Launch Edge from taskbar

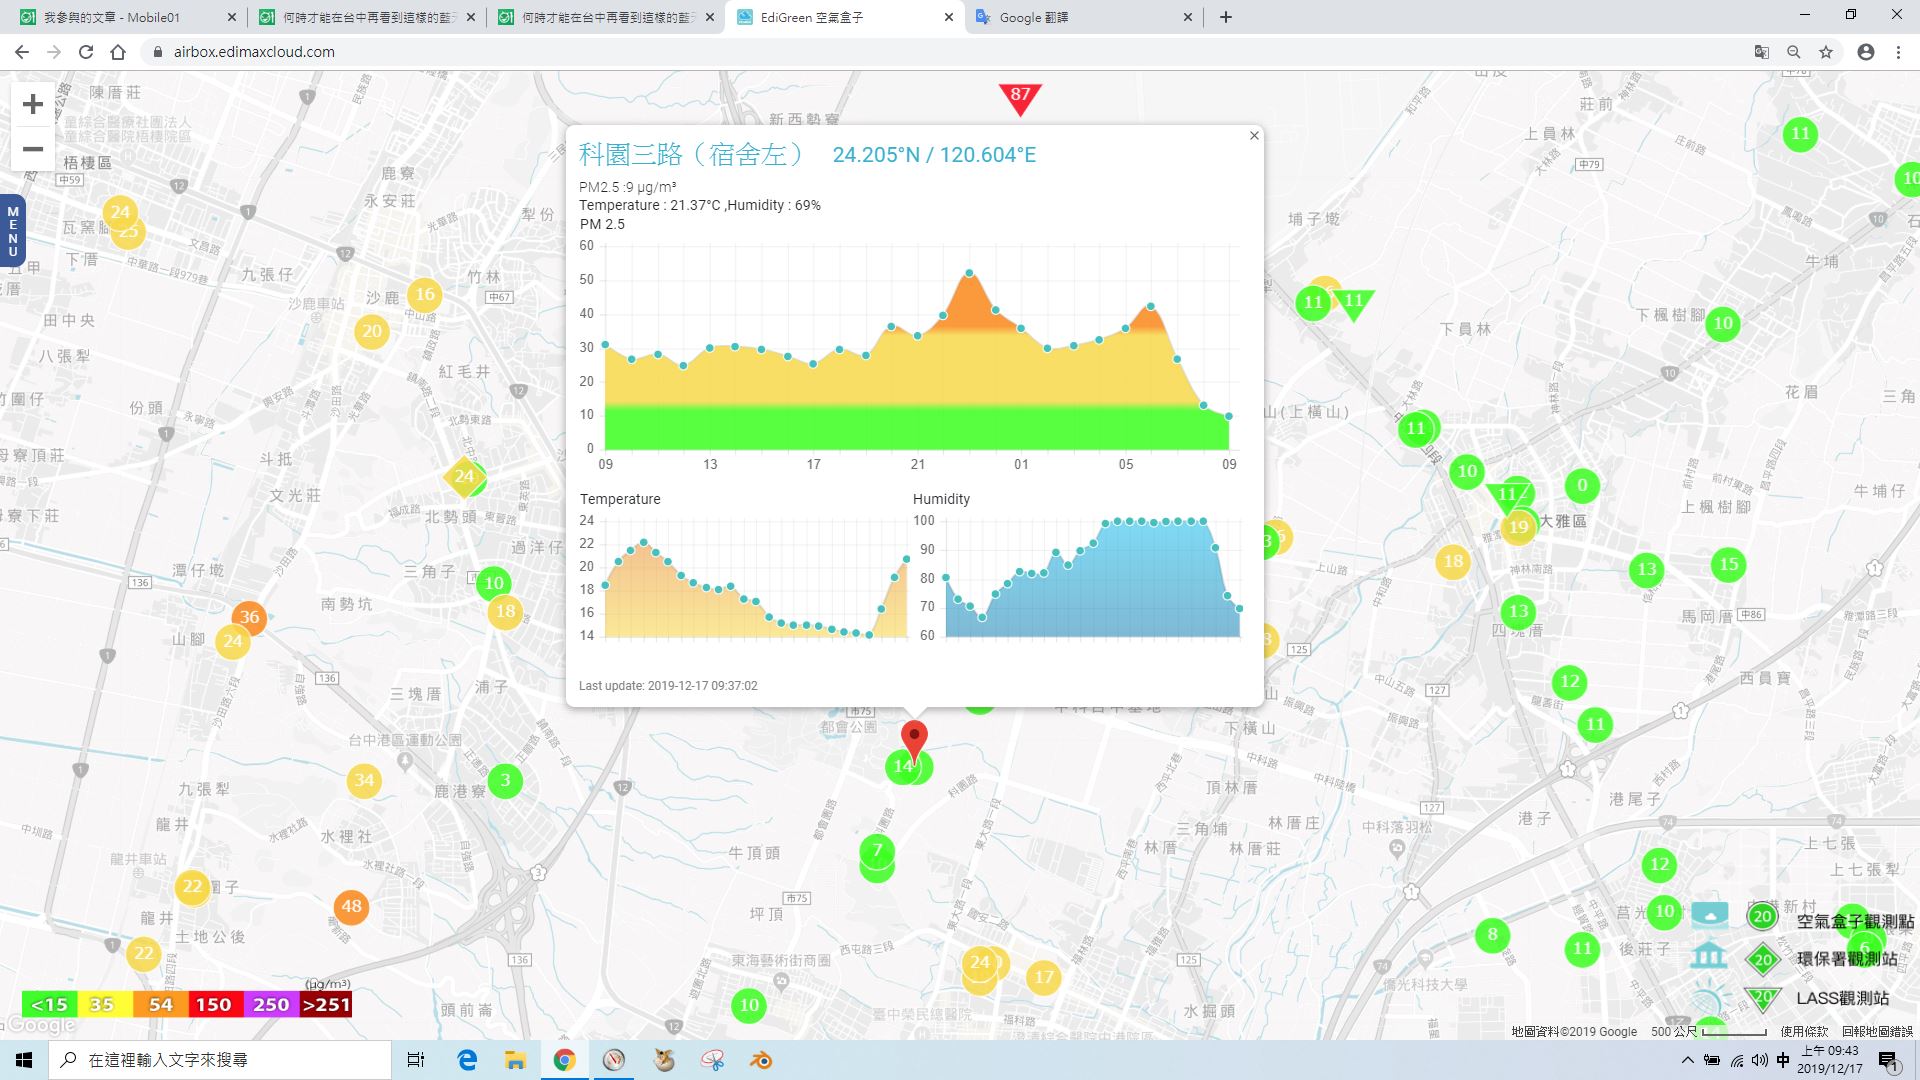[467, 1060]
